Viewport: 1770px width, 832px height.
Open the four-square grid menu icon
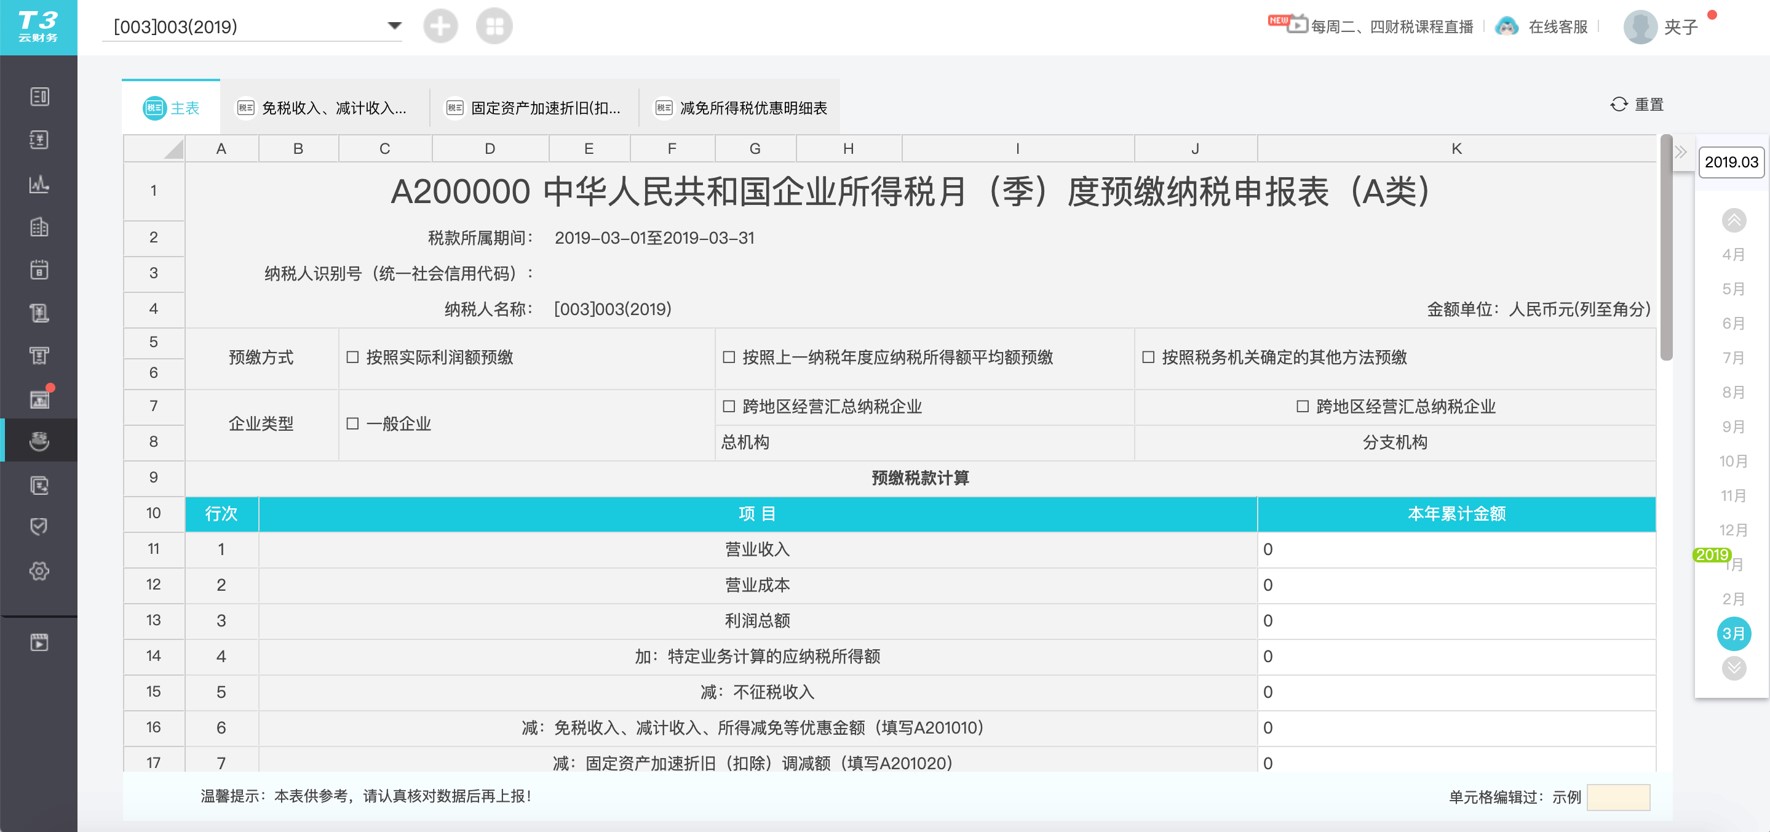(494, 26)
